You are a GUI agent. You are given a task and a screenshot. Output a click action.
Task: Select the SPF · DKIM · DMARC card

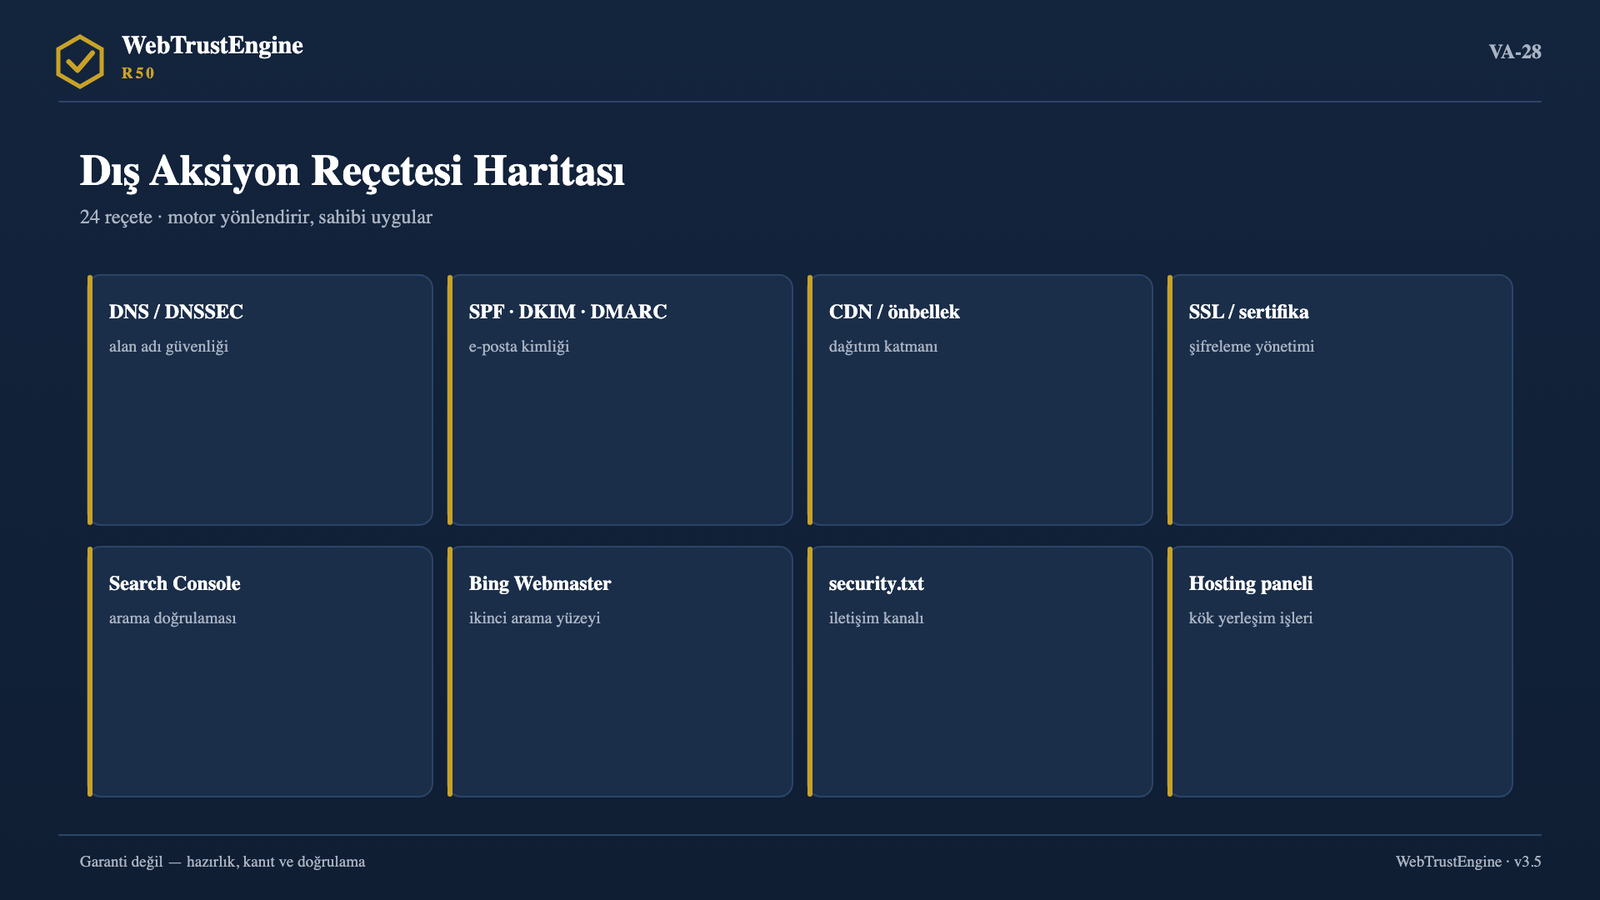pyautogui.click(x=620, y=400)
